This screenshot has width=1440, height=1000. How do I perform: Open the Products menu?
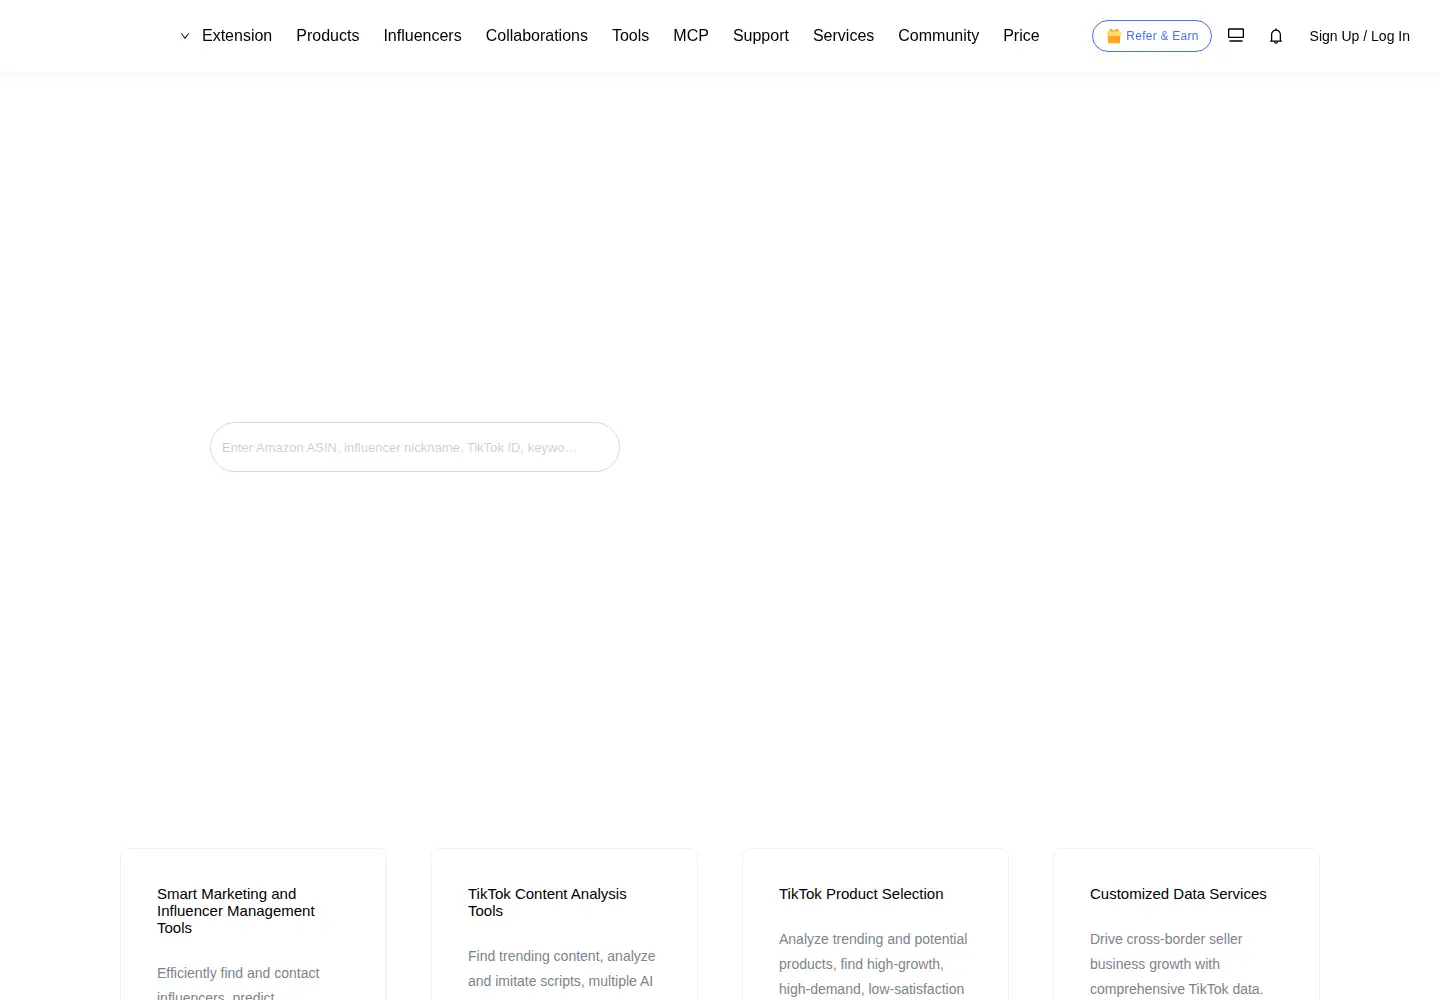(328, 36)
